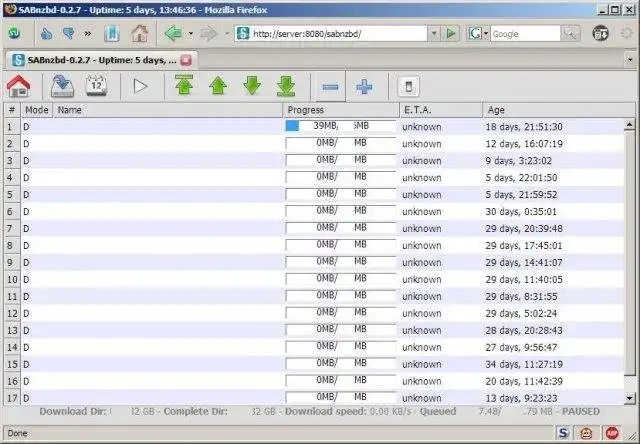640x444 pixels.
Task: Click the S icon in status bar
Action: point(564,433)
